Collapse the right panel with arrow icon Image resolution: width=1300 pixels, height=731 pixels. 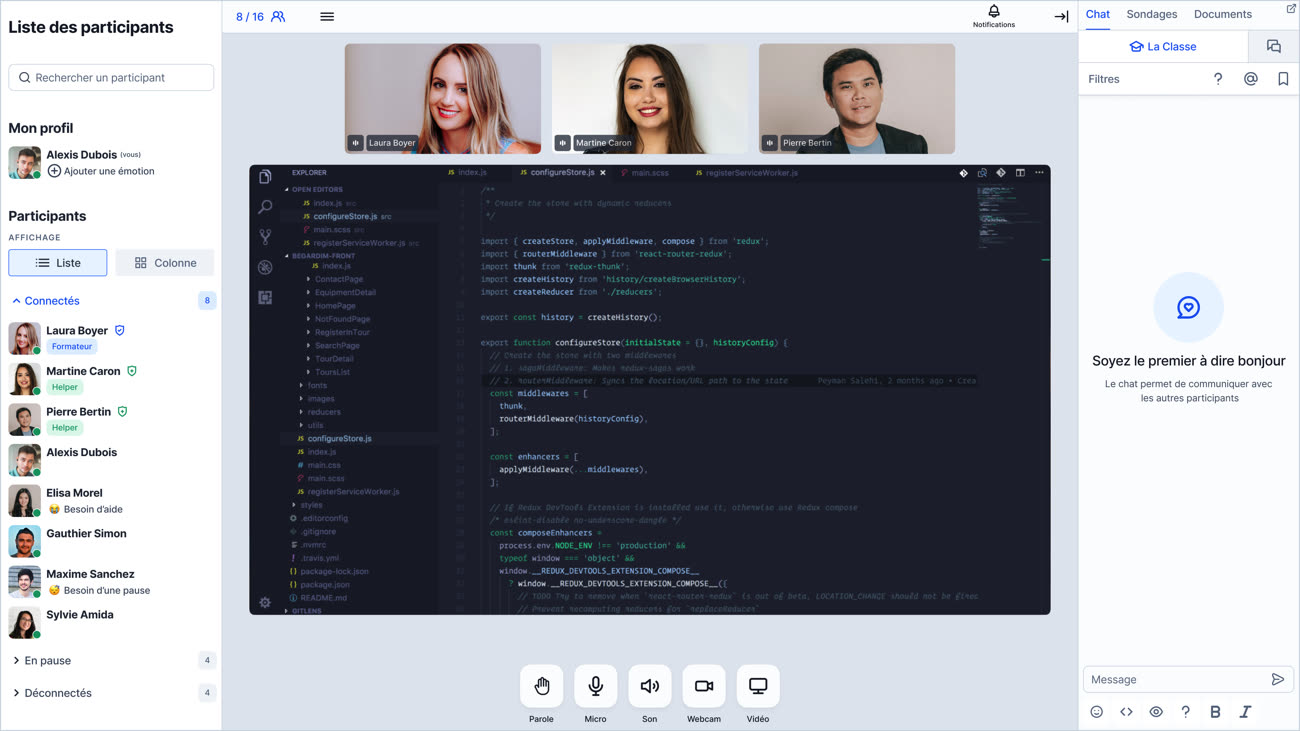point(1061,16)
